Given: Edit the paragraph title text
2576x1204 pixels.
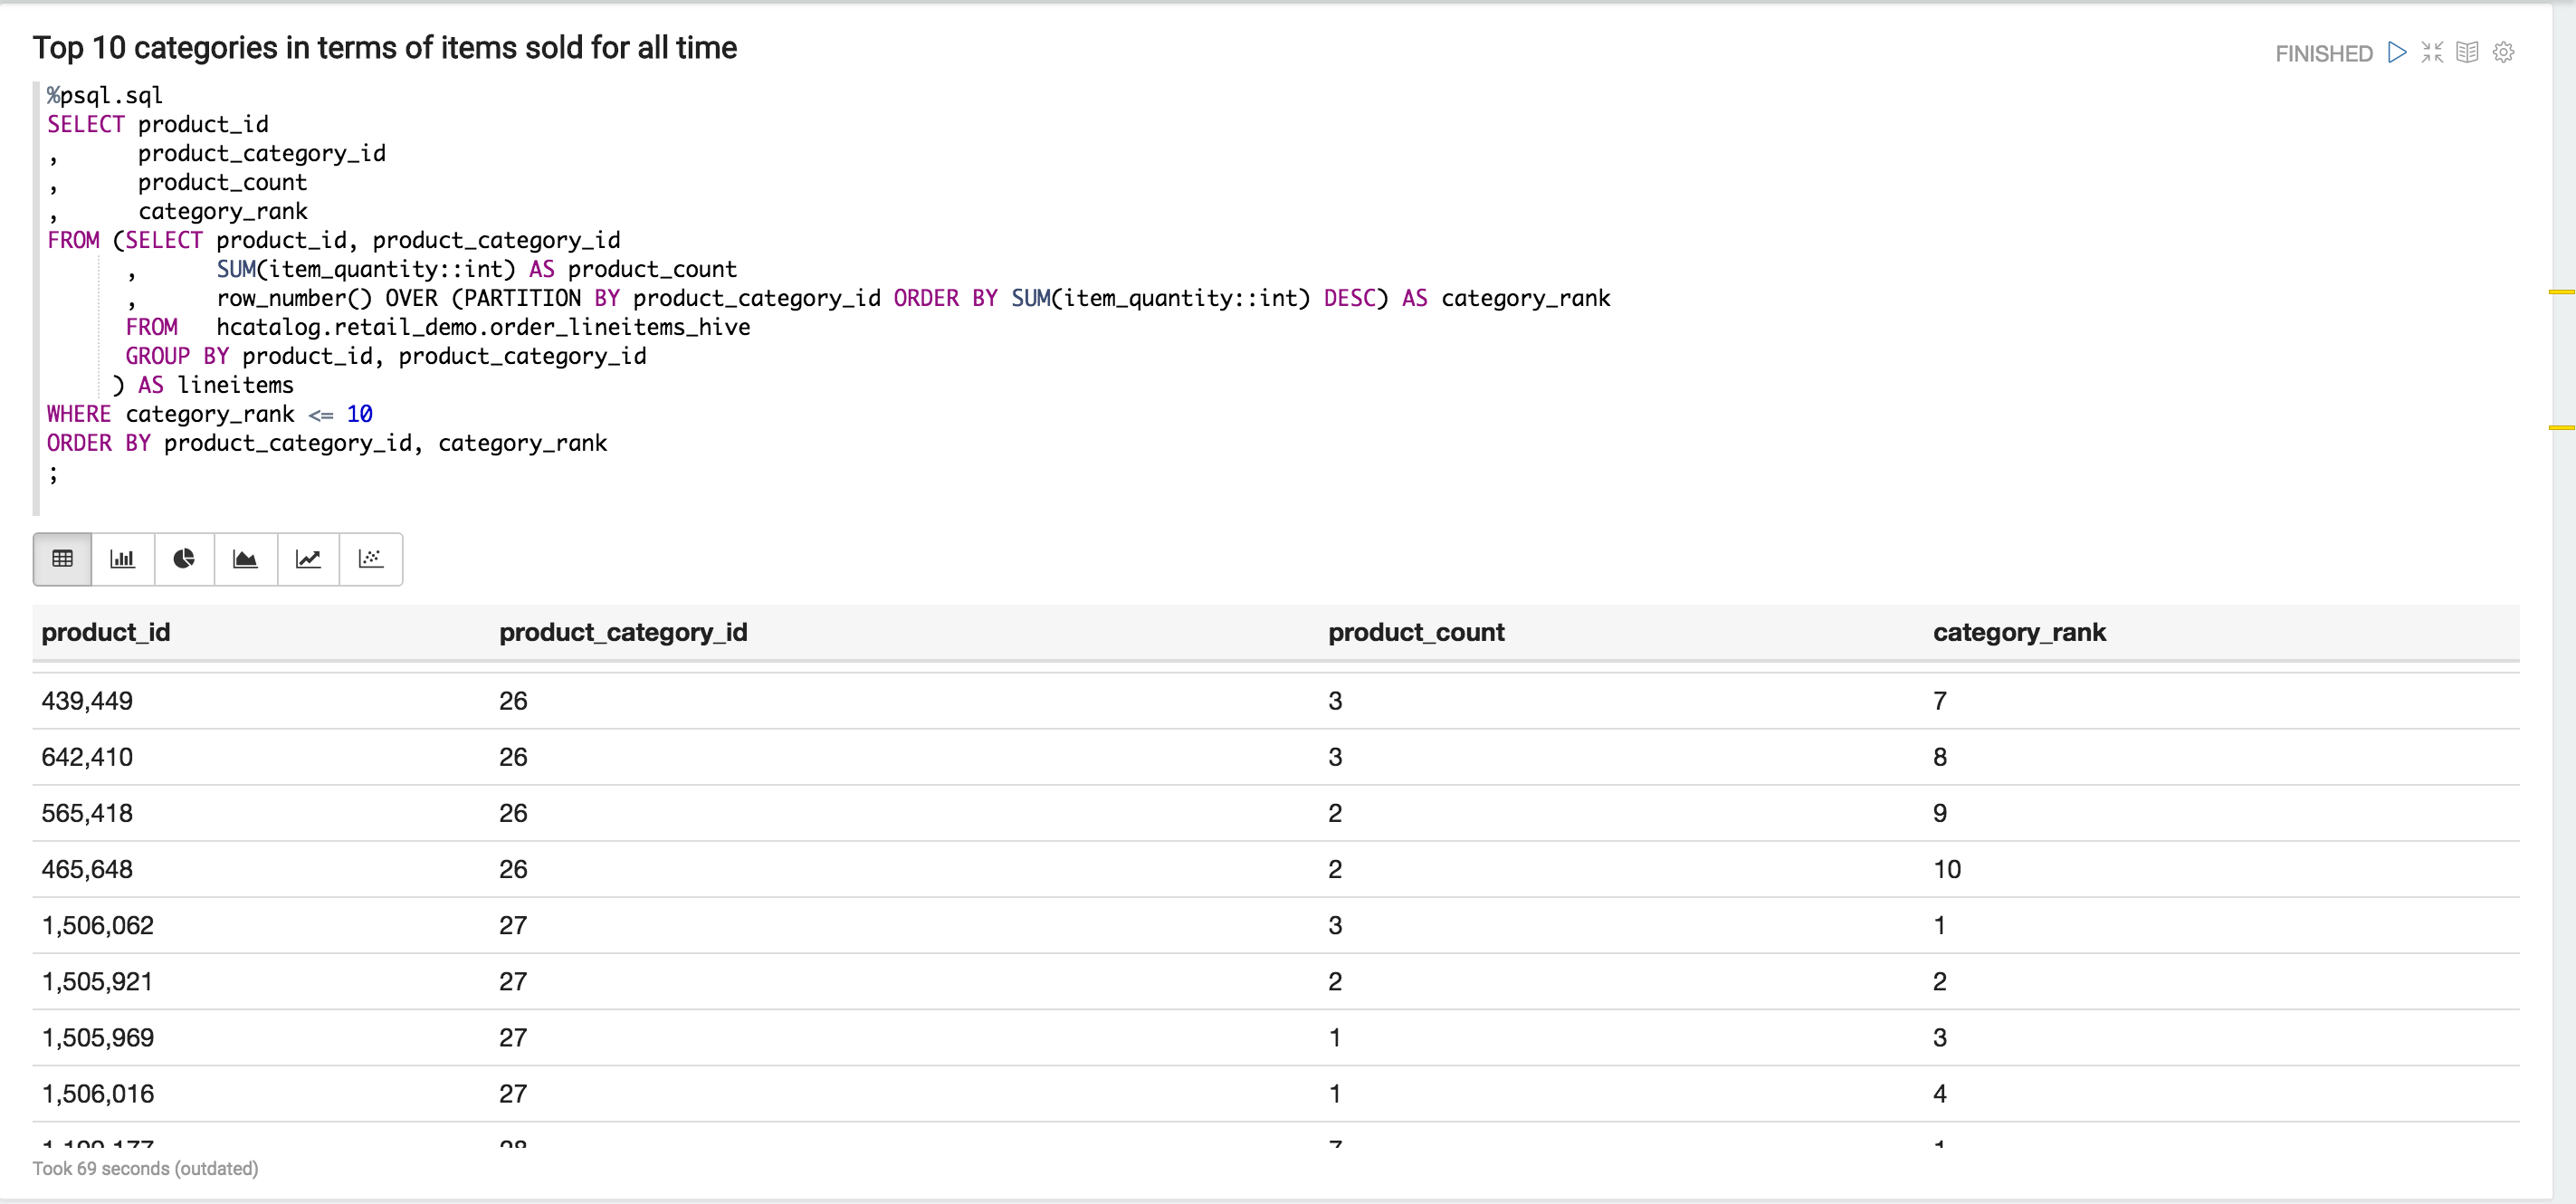Looking at the screenshot, I should [x=384, y=47].
